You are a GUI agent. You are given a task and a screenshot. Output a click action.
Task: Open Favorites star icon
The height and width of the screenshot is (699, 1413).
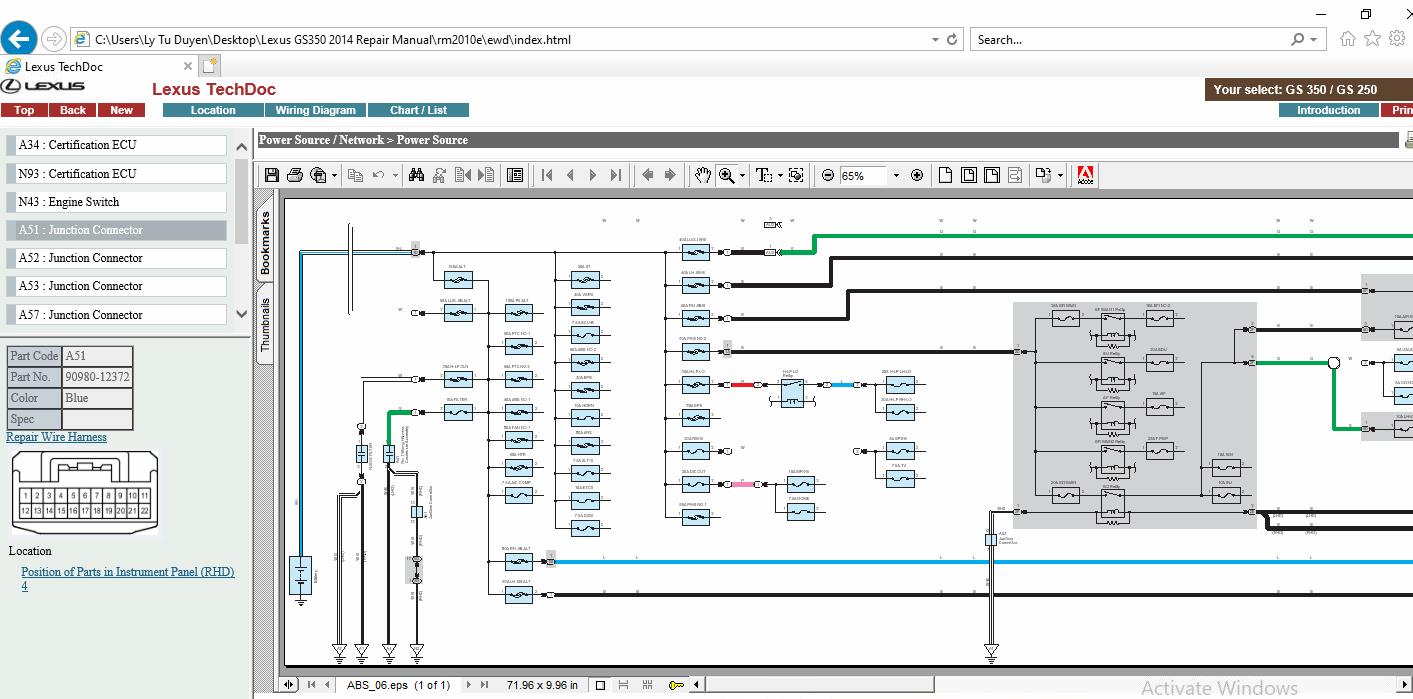[1372, 39]
